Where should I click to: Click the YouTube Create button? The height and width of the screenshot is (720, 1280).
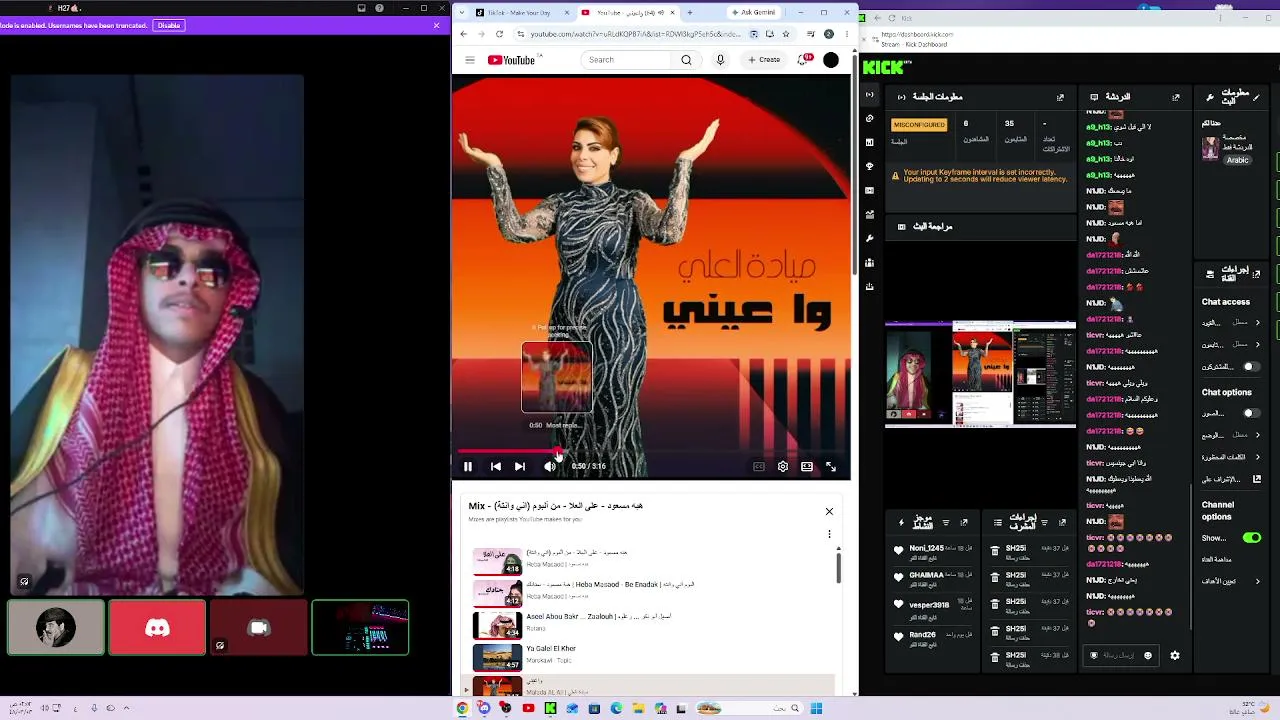point(764,60)
